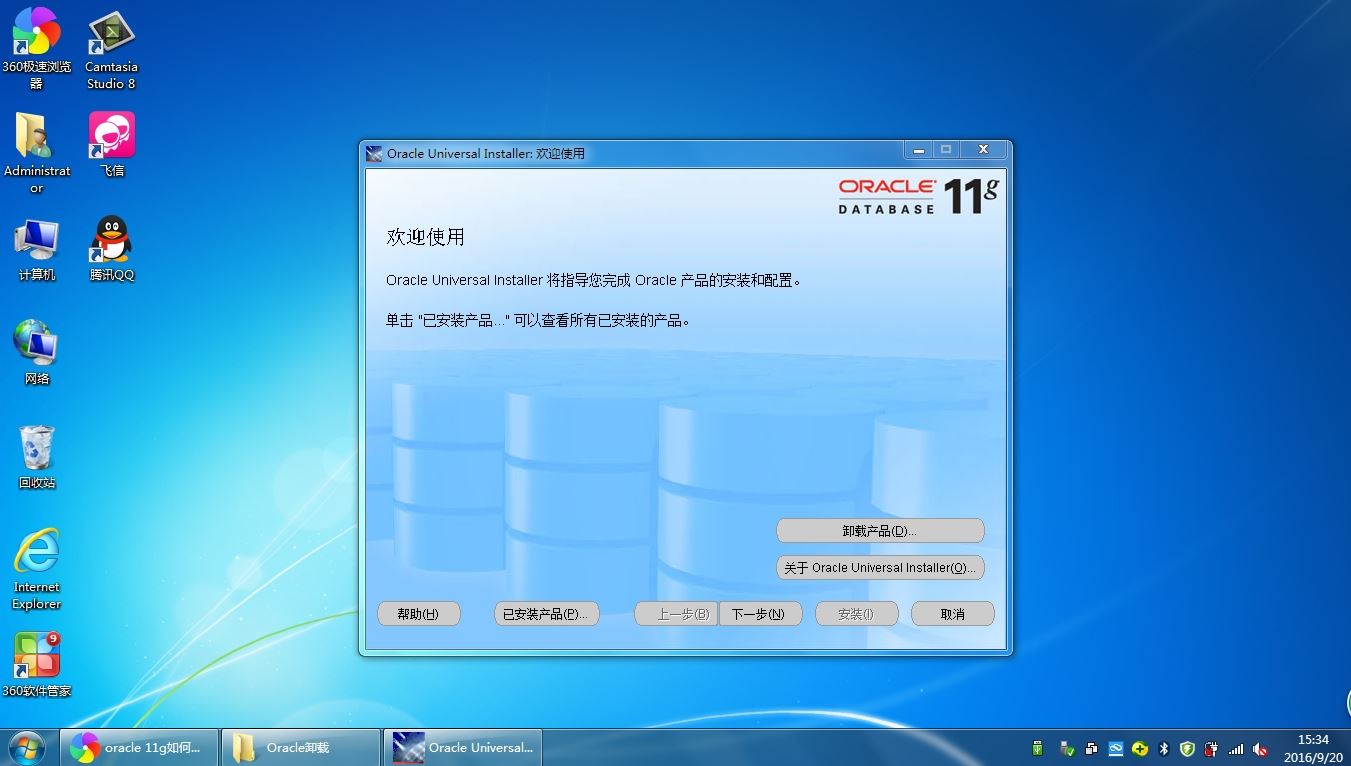1351x766 pixels.
Task: Click the muted speaker volume tray icon
Action: [x=1260, y=749]
